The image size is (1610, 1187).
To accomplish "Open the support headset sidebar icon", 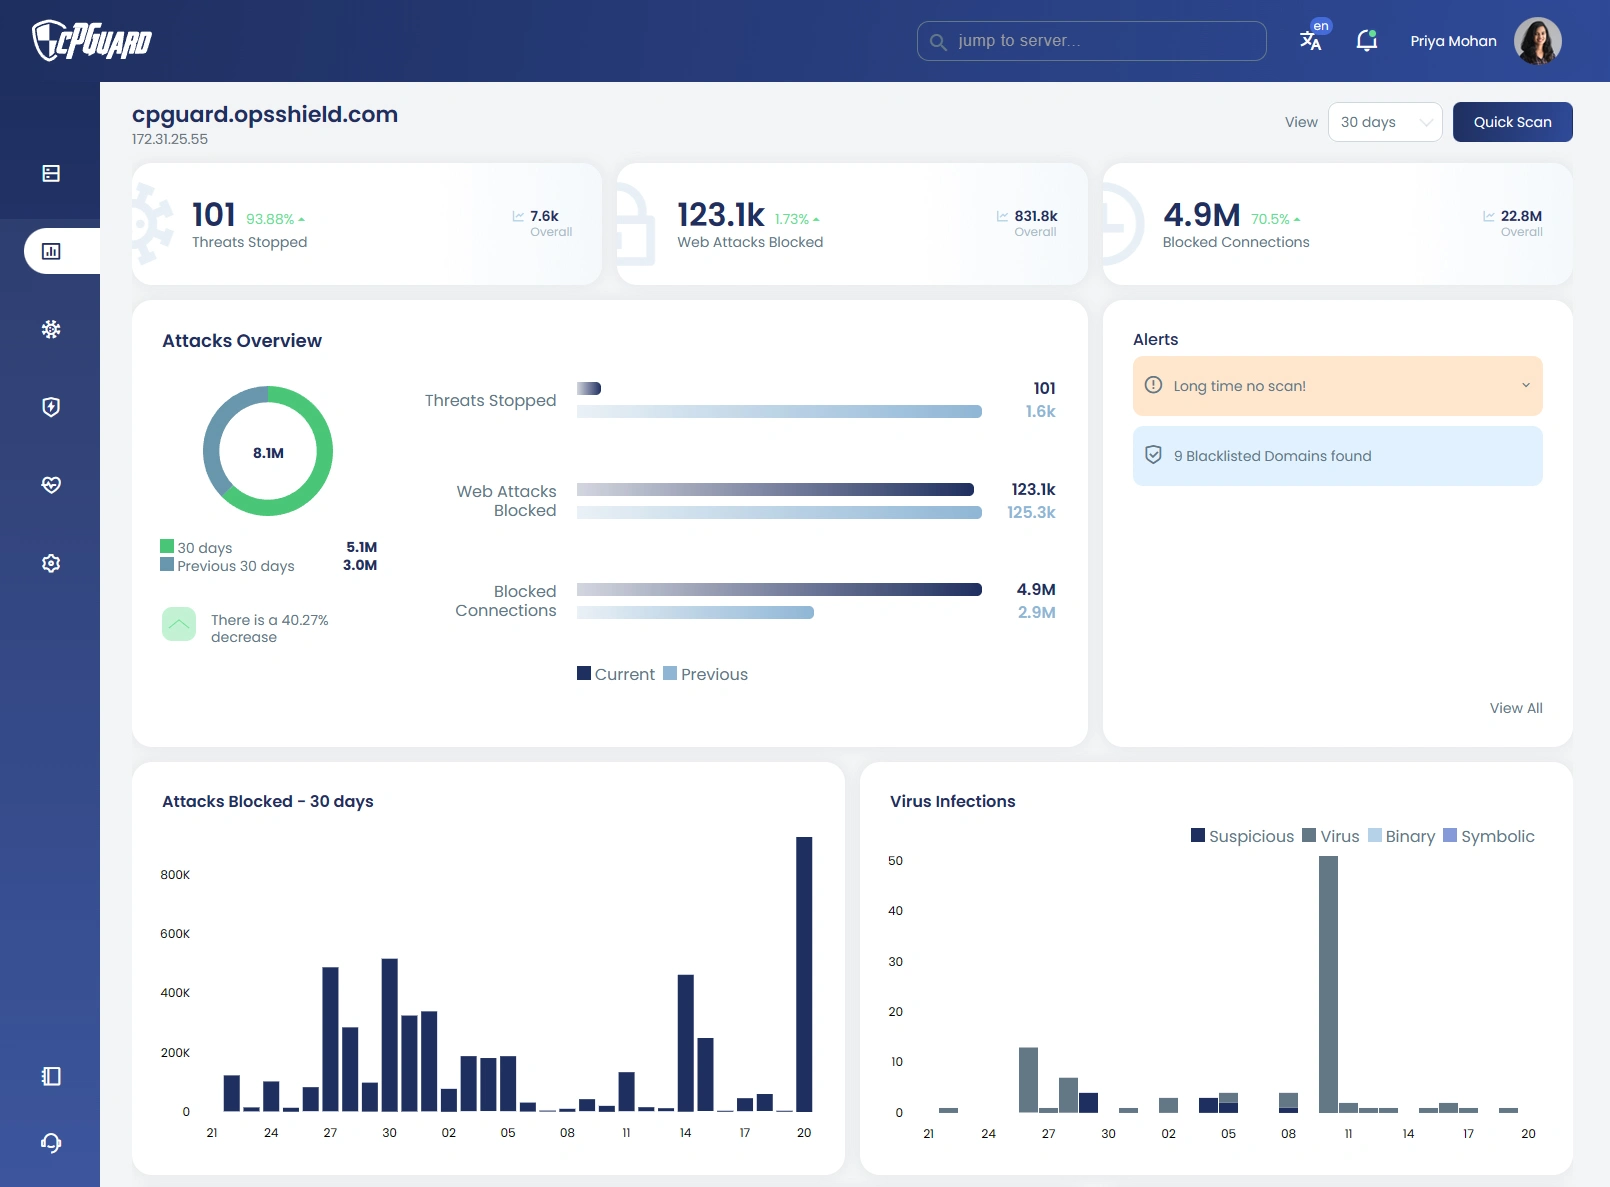I will point(51,1143).
